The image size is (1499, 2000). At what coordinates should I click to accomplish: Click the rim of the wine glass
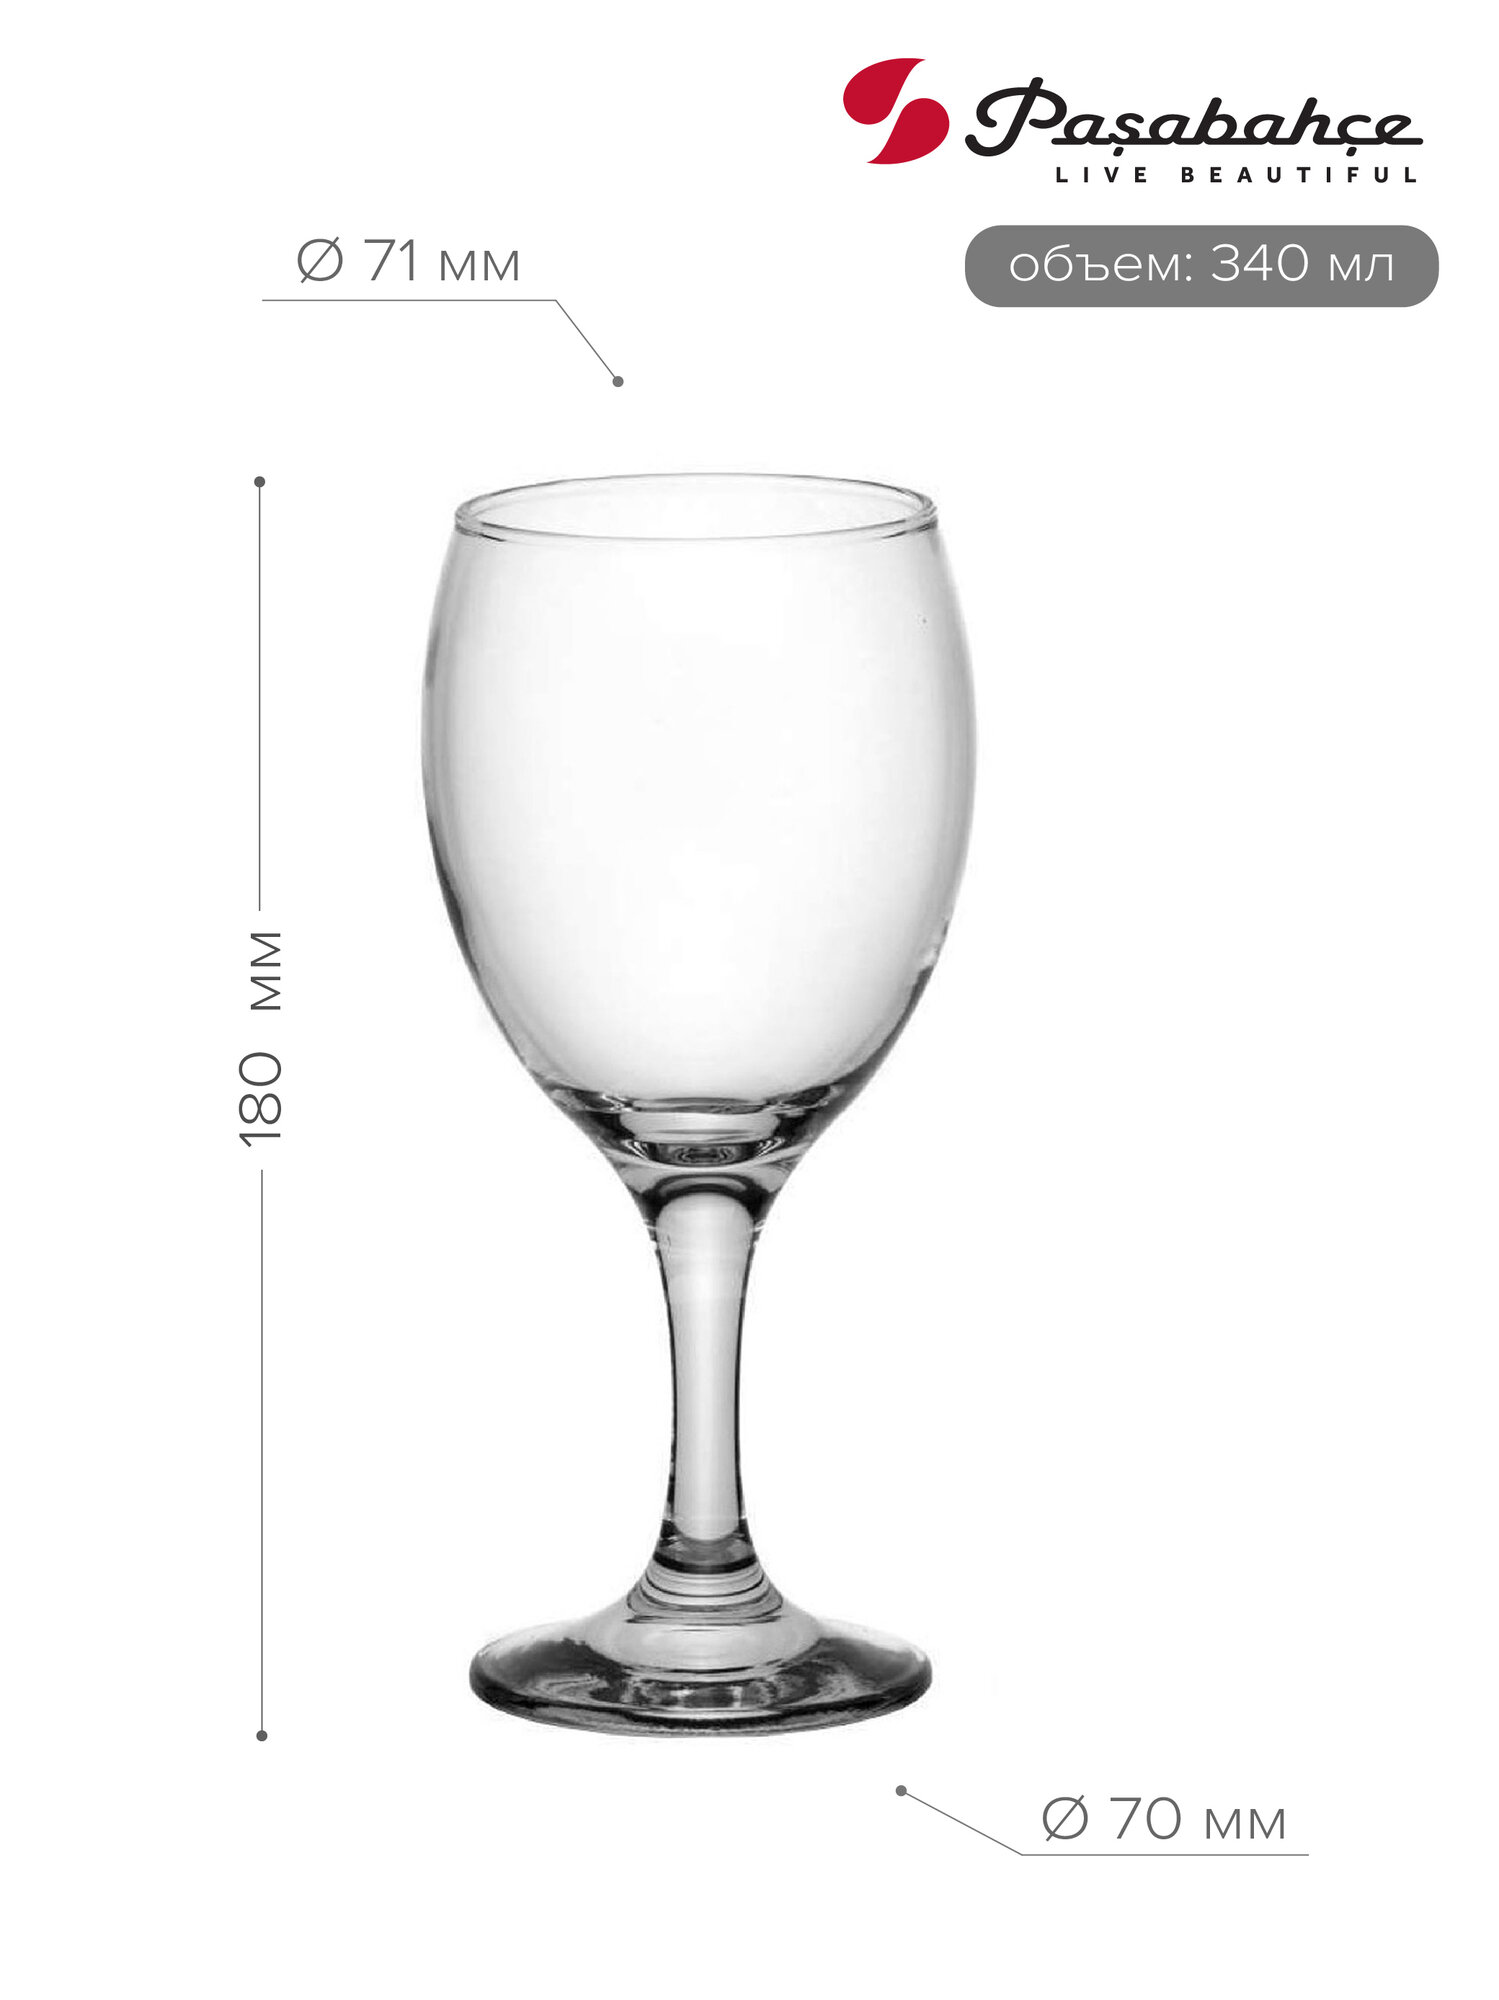(x=696, y=507)
